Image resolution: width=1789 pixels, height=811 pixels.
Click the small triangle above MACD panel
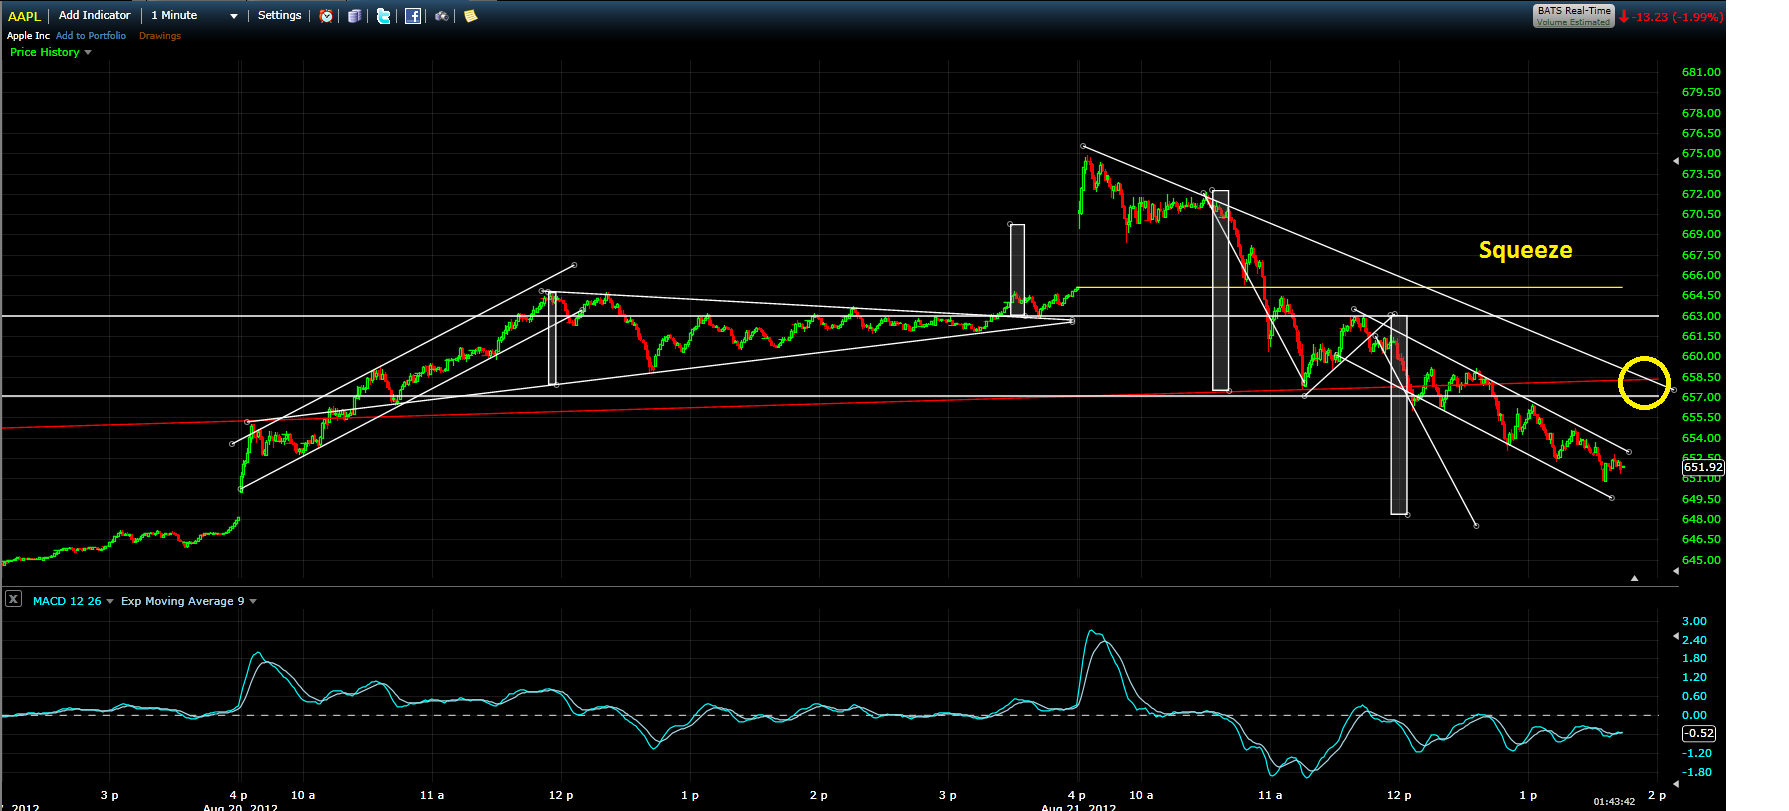(x=1635, y=578)
